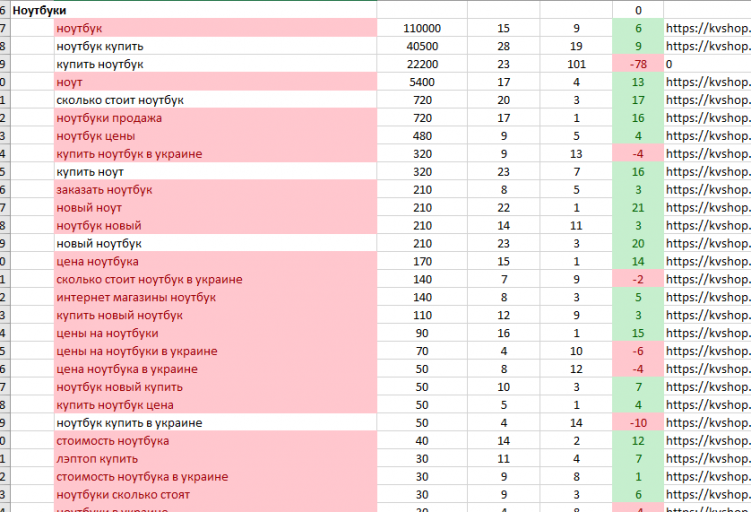Click the red difference cell -6

(638, 351)
